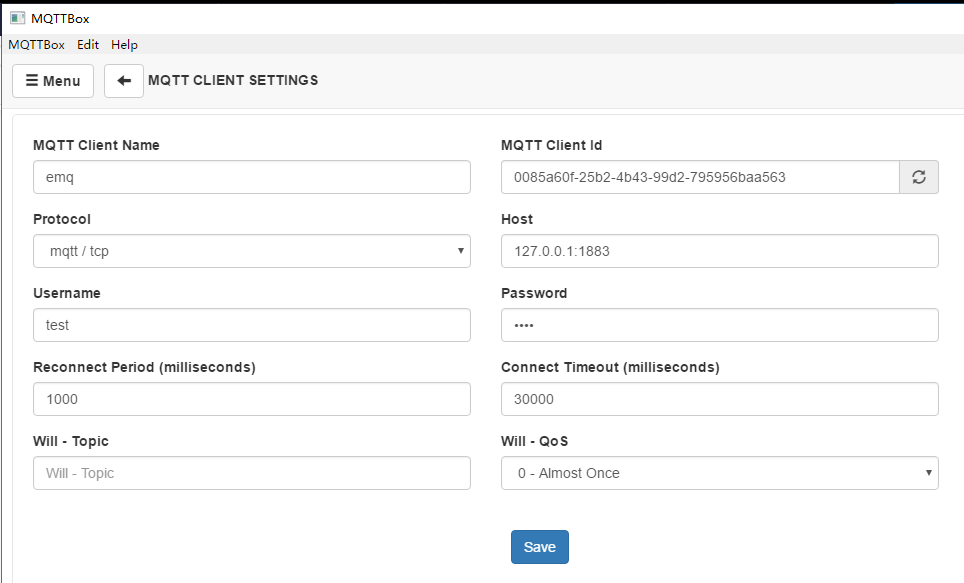Screen dimensions: 964x583
Task: Select the Username field showing test
Action: click(x=251, y=324)
